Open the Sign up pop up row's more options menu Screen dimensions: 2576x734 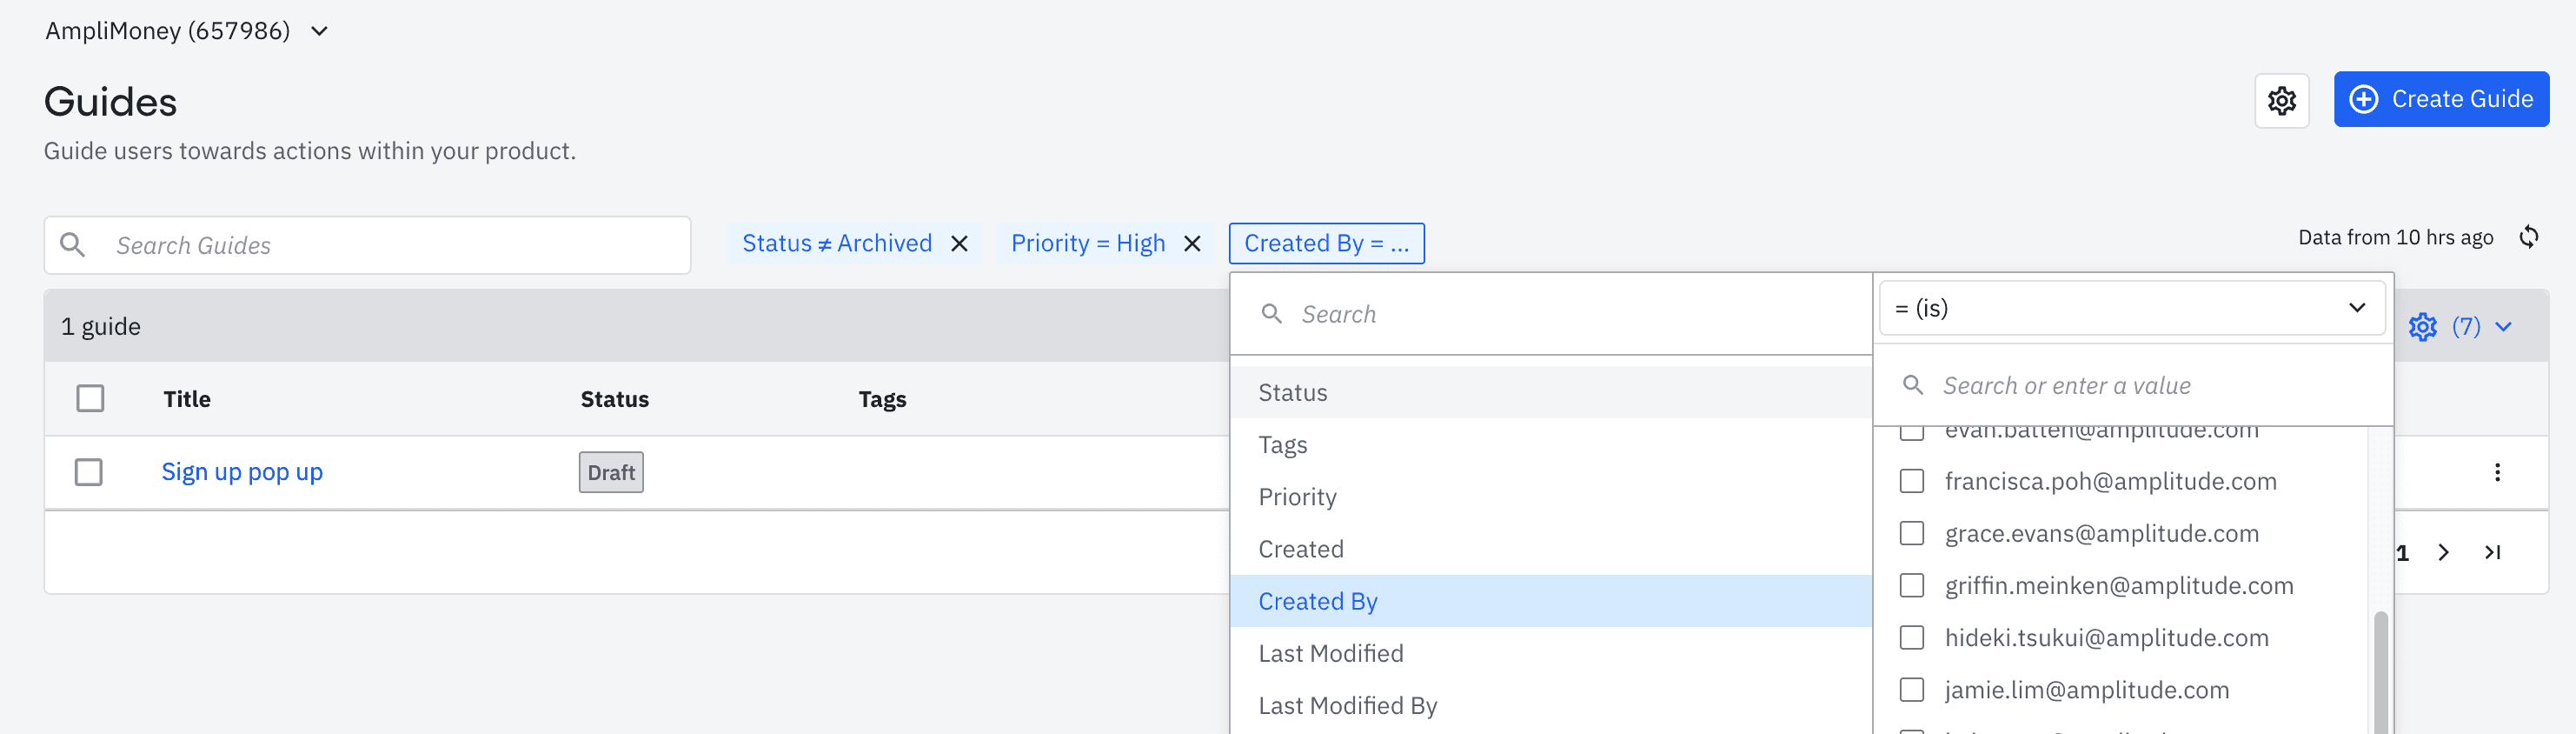coord(2496,472)
